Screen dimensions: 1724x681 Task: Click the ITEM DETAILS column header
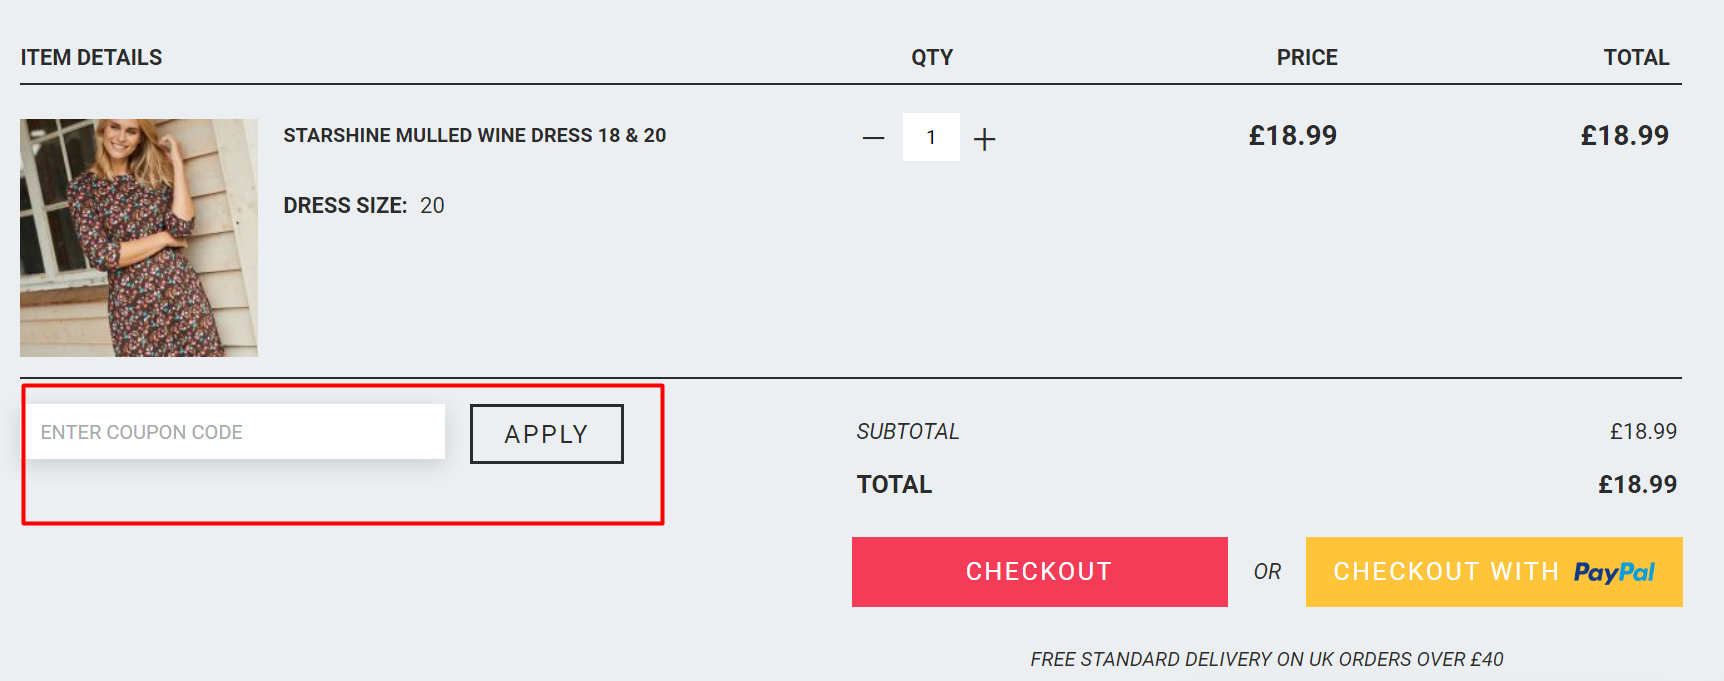click(91, 57)
